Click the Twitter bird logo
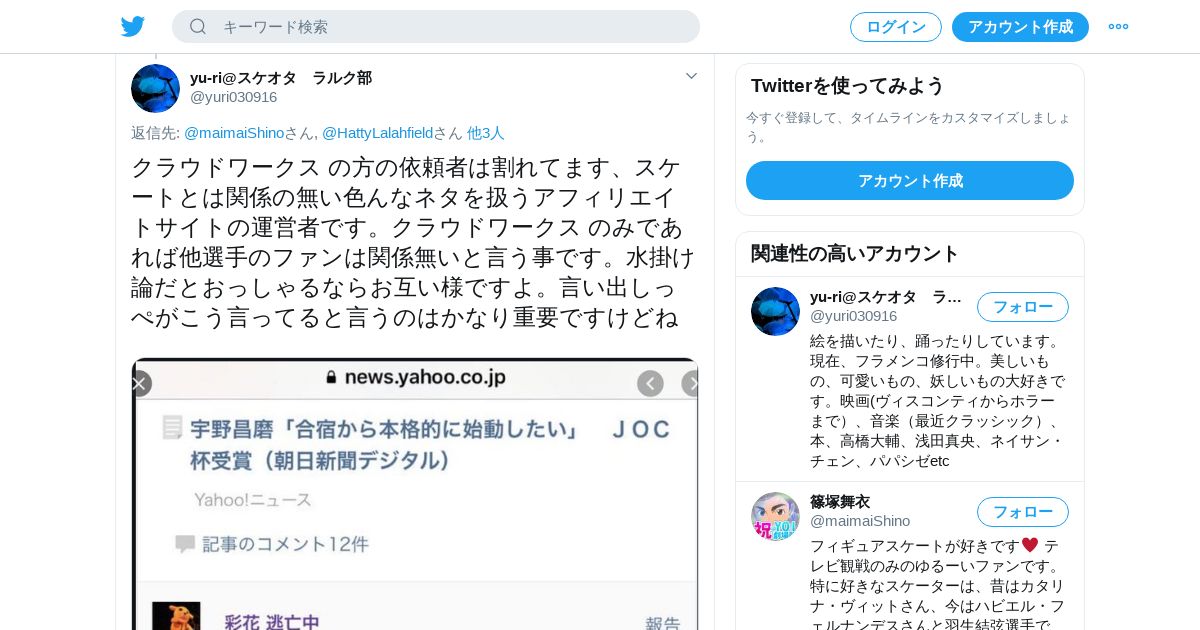The height and width of the screenshot is (630, 1200). coord(133,26)
